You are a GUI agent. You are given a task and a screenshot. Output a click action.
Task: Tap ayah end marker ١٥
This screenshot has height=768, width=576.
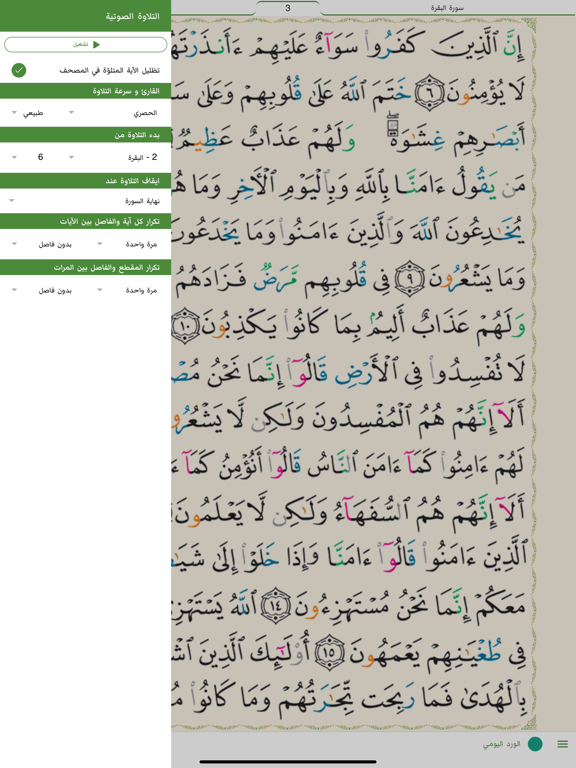click(x=329, y=652)
